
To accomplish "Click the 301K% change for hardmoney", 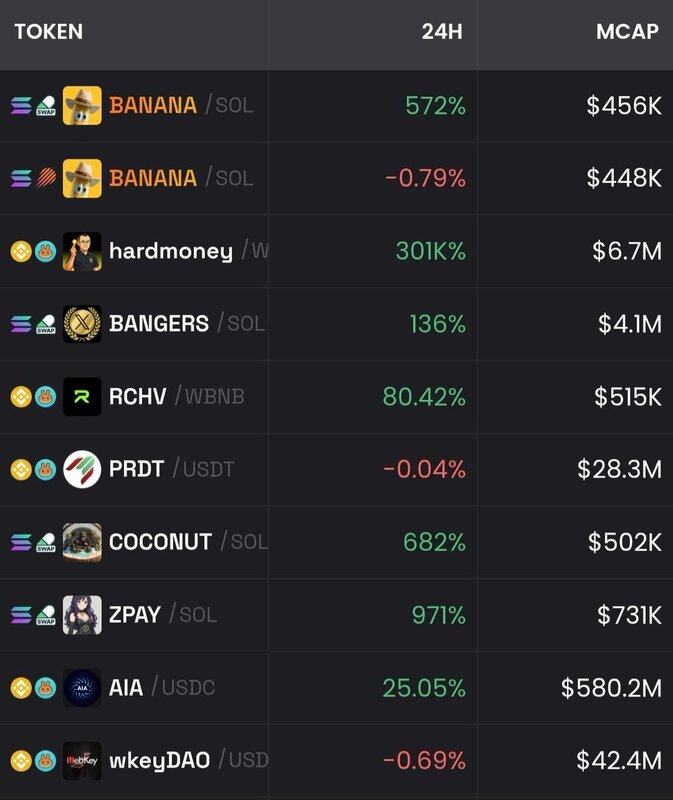I will point(430,252).
